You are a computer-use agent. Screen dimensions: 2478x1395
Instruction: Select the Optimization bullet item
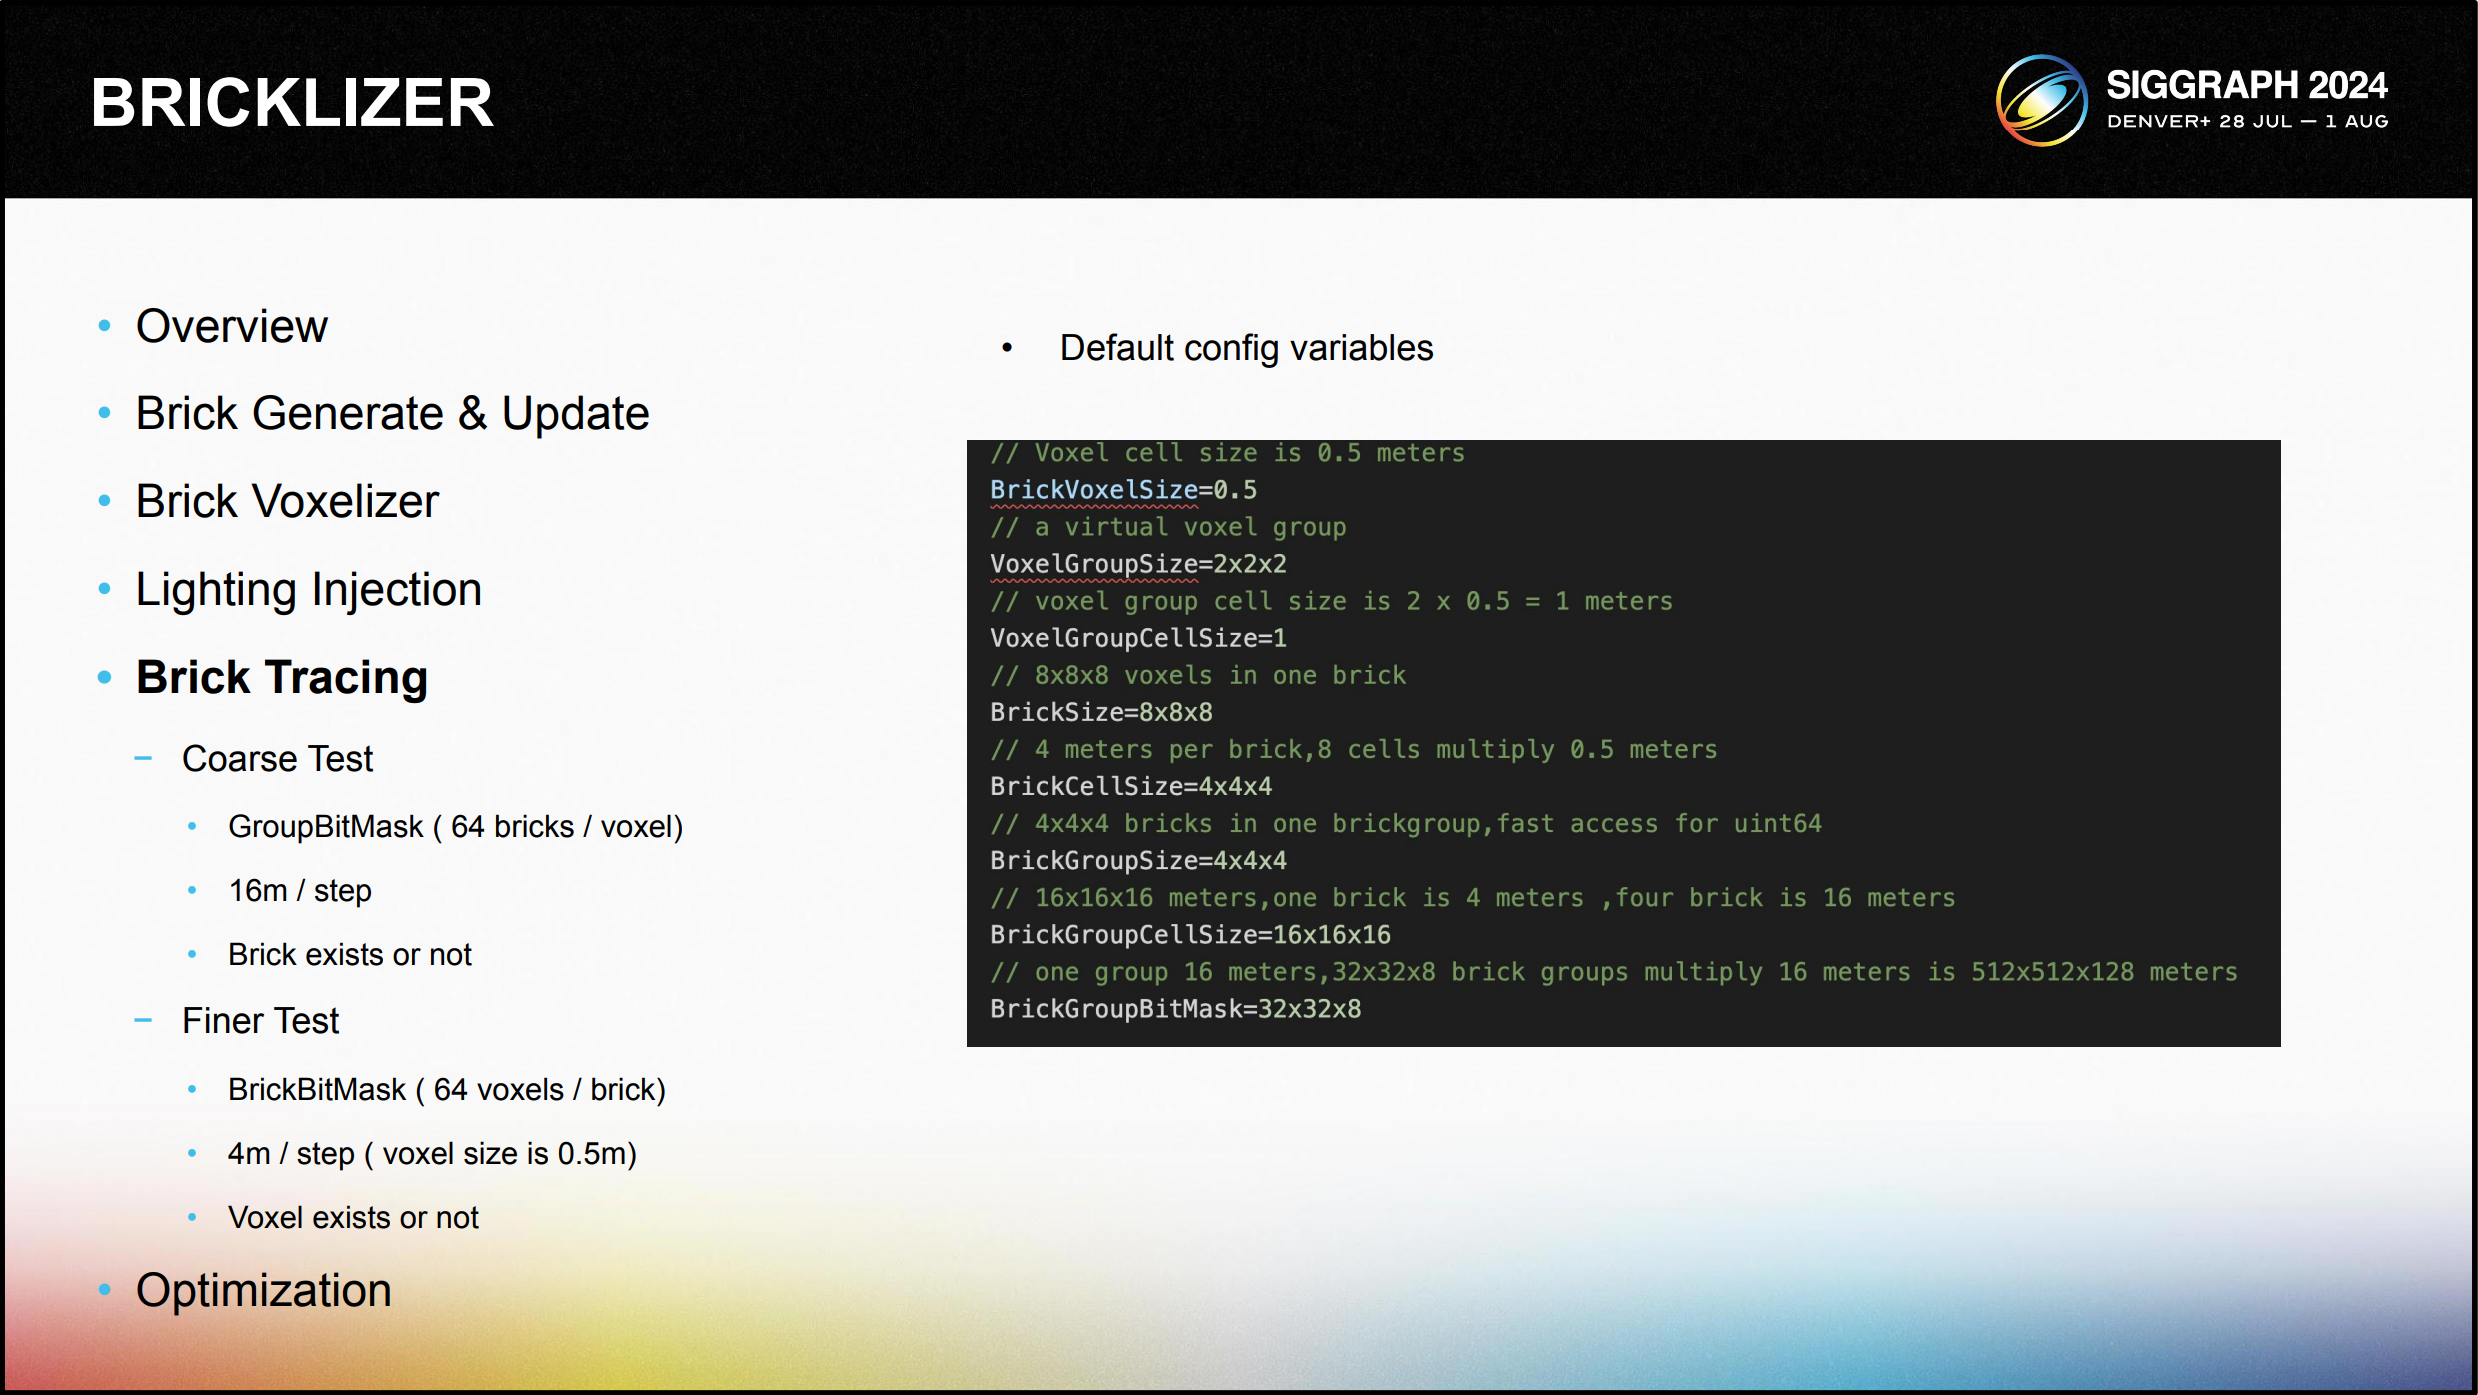click(x=263, y=1291)
